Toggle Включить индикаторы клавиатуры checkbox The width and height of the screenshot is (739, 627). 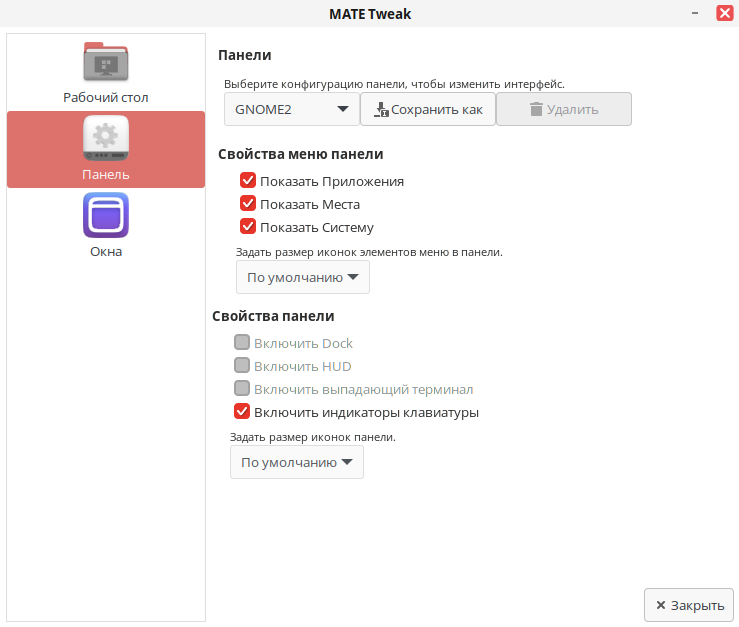tap(242, 412)
